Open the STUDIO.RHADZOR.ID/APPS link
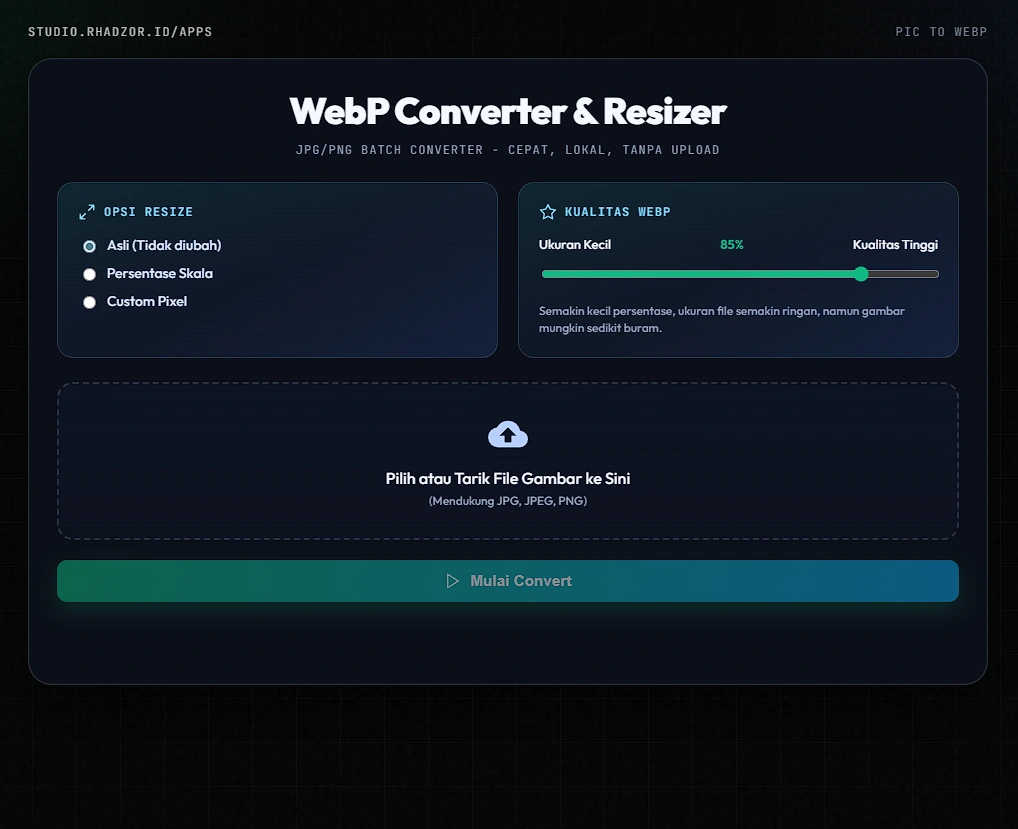Screen dimensions: 1018x829 point(121,31)
